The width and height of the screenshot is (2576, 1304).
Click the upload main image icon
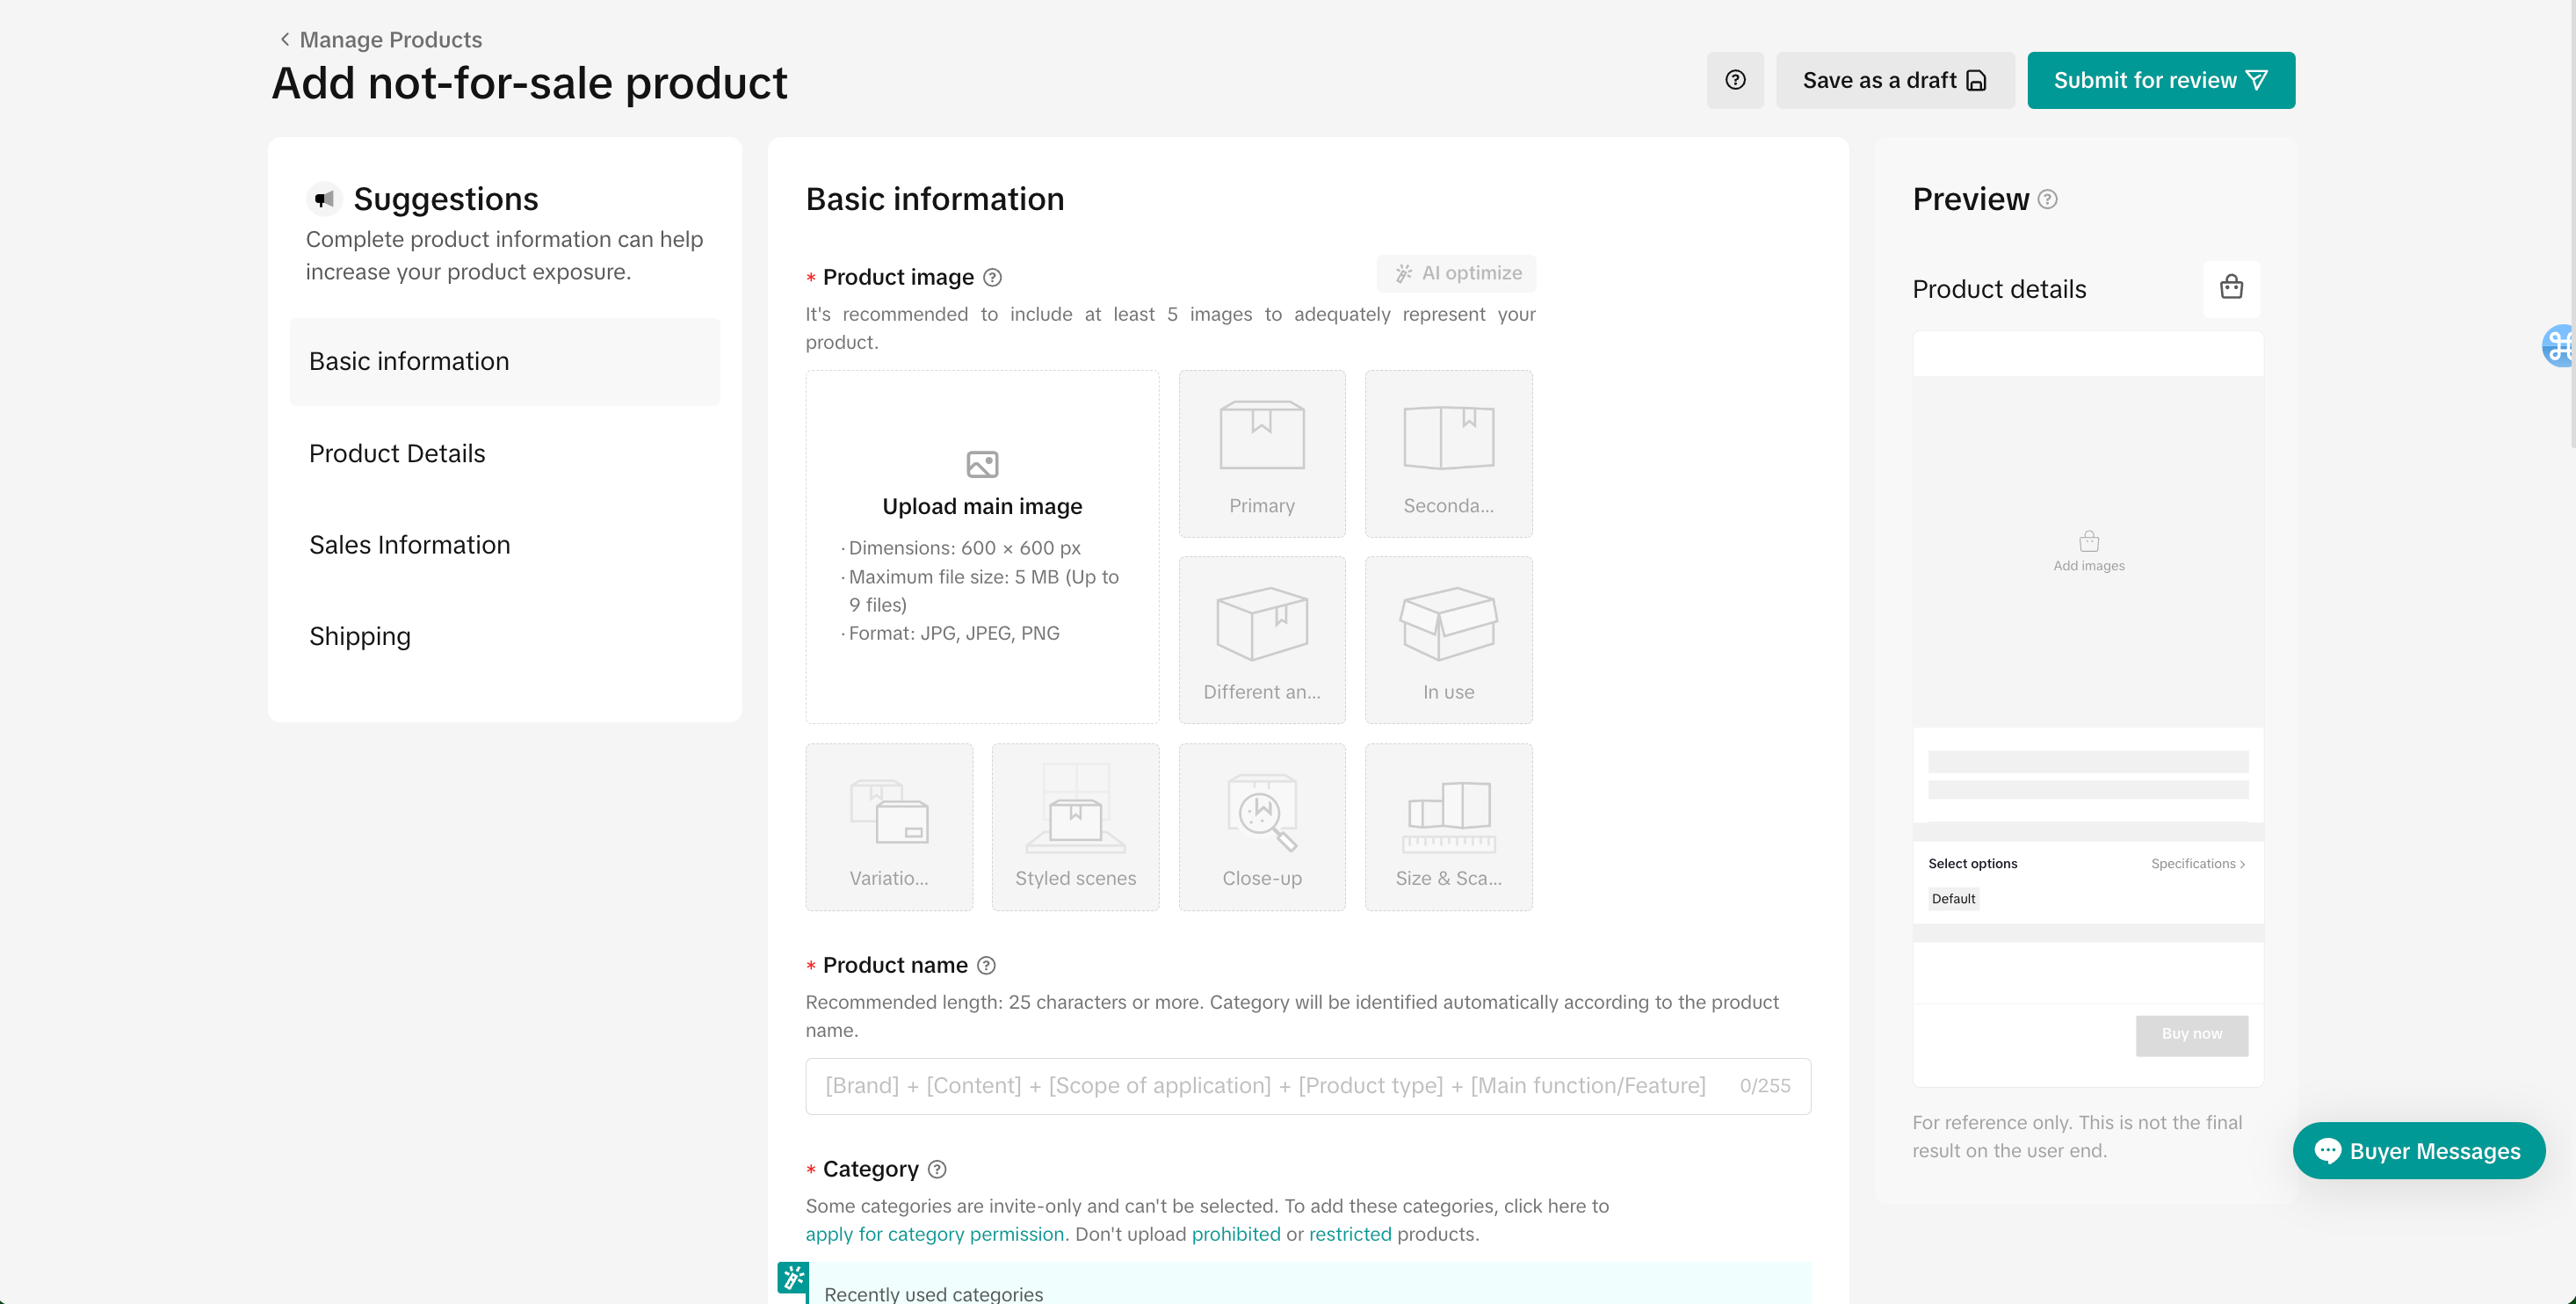[982, 464]
